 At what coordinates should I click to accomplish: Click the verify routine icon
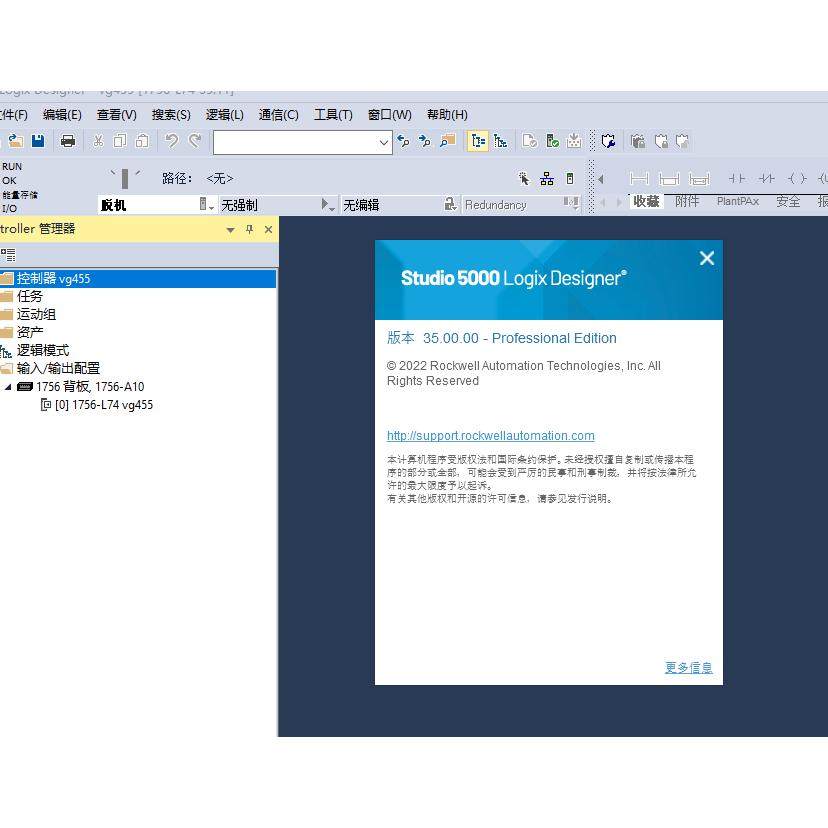coord(529,141)
